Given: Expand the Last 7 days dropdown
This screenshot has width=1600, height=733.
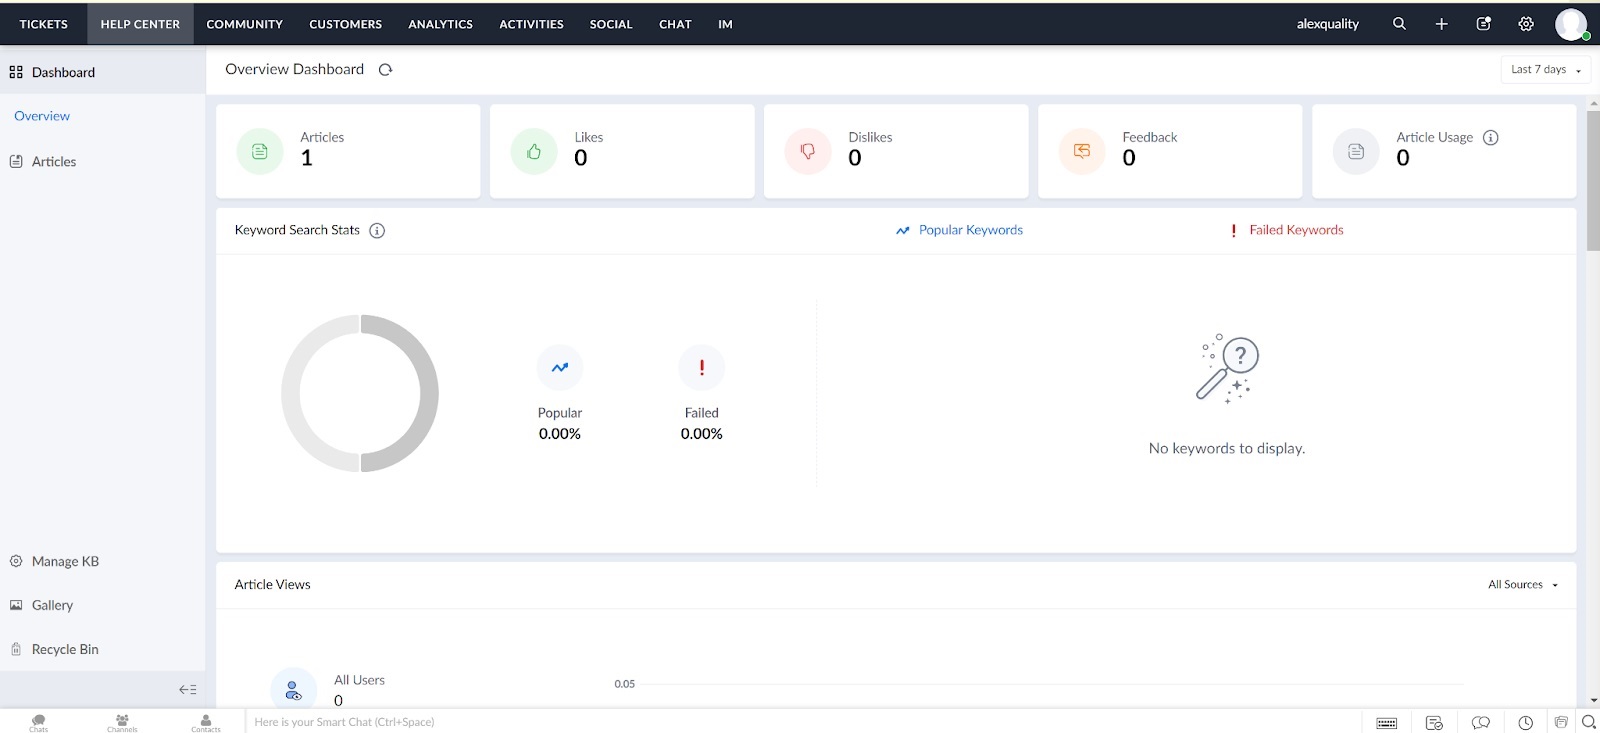Looking at the screenshot, I should pyautogui.click(x=1545, y=70).
